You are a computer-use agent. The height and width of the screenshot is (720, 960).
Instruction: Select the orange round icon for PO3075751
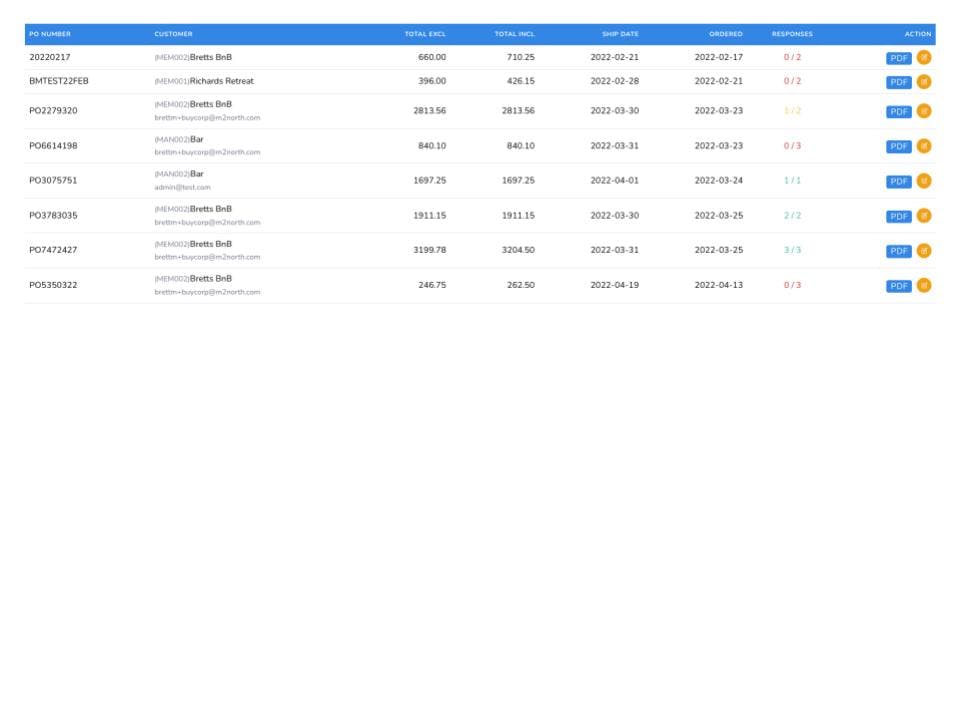924,181
